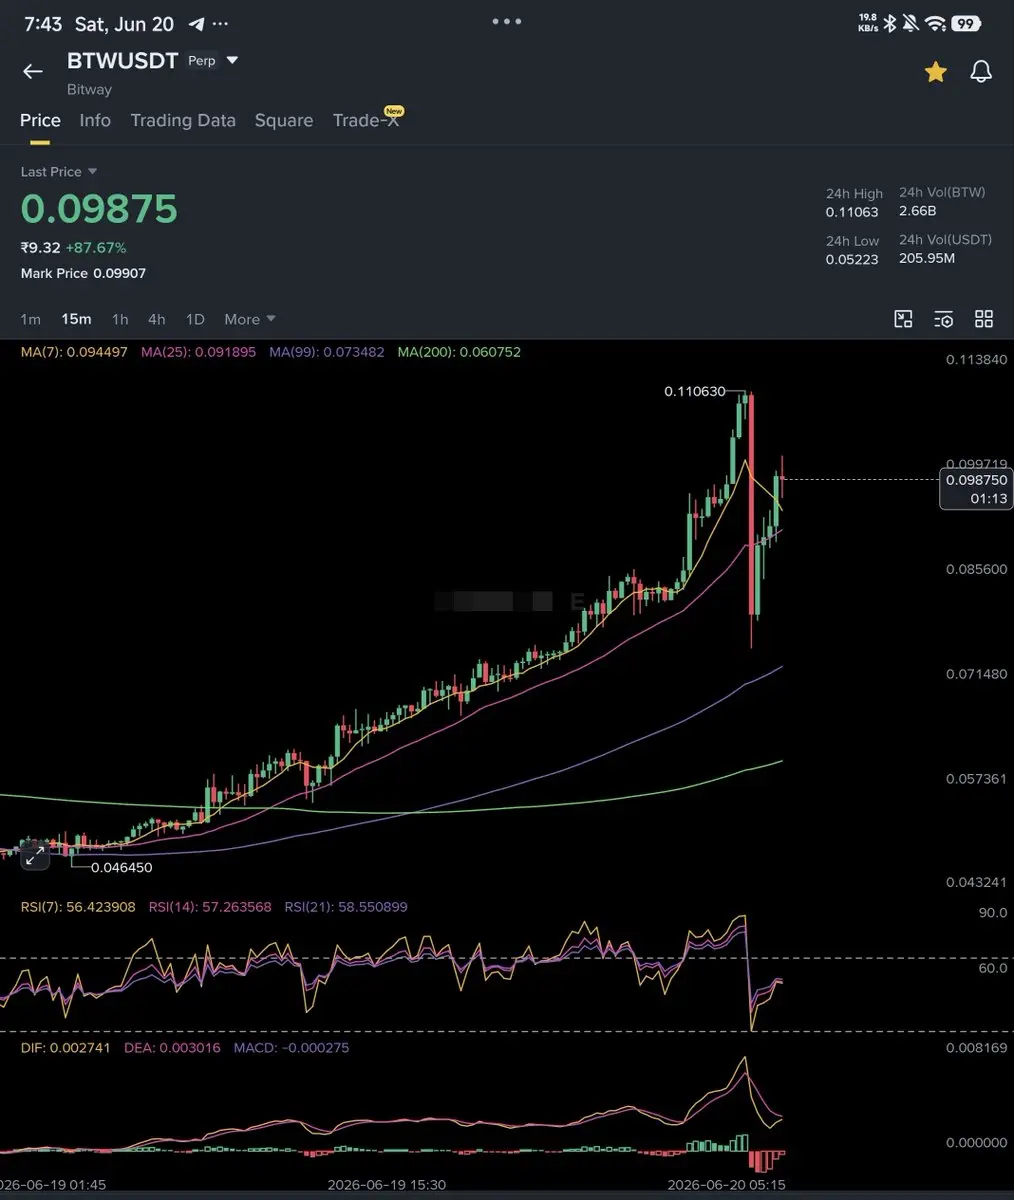This screenshot has width=1014, height=1200.
Task: Open the Trading Data tab
Action: tap(183, 120)
